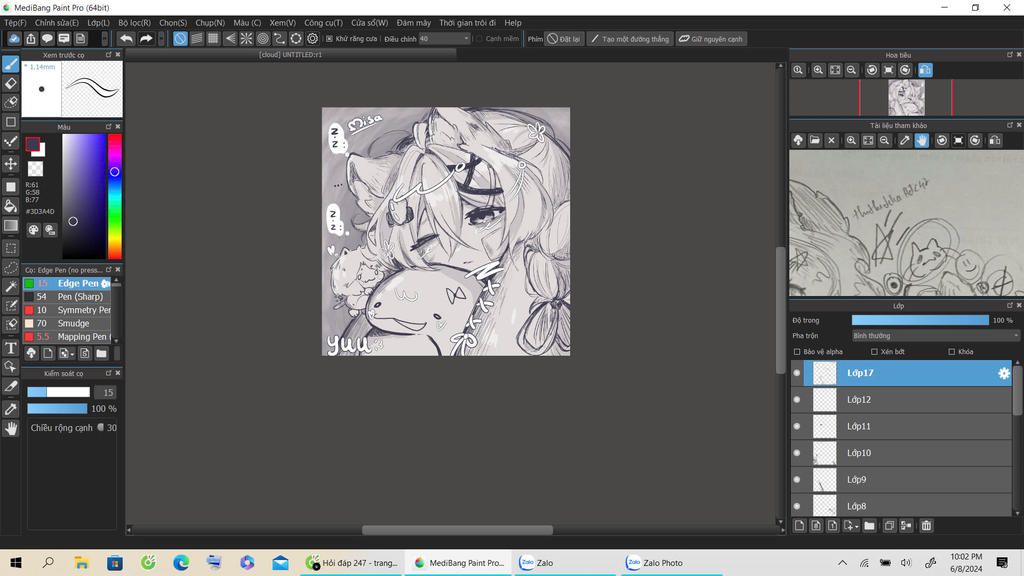Open the Cửa sổ(W) menu

370,22
